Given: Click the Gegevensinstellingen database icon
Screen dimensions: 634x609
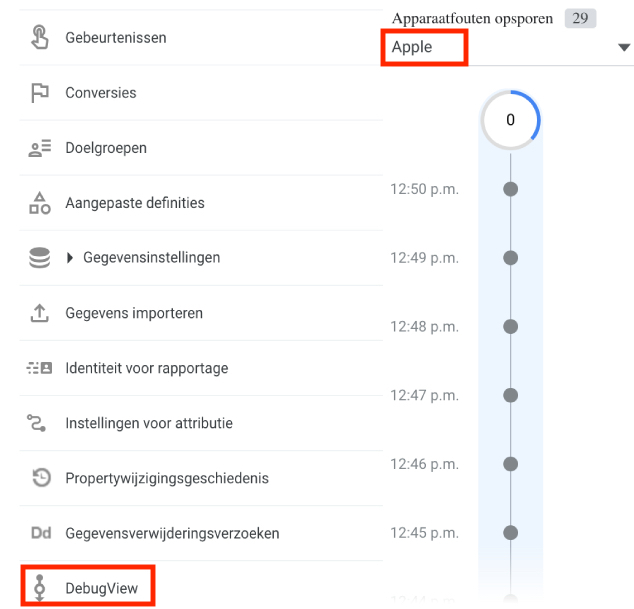Looking at the screenshot, I should coord(40,258).
